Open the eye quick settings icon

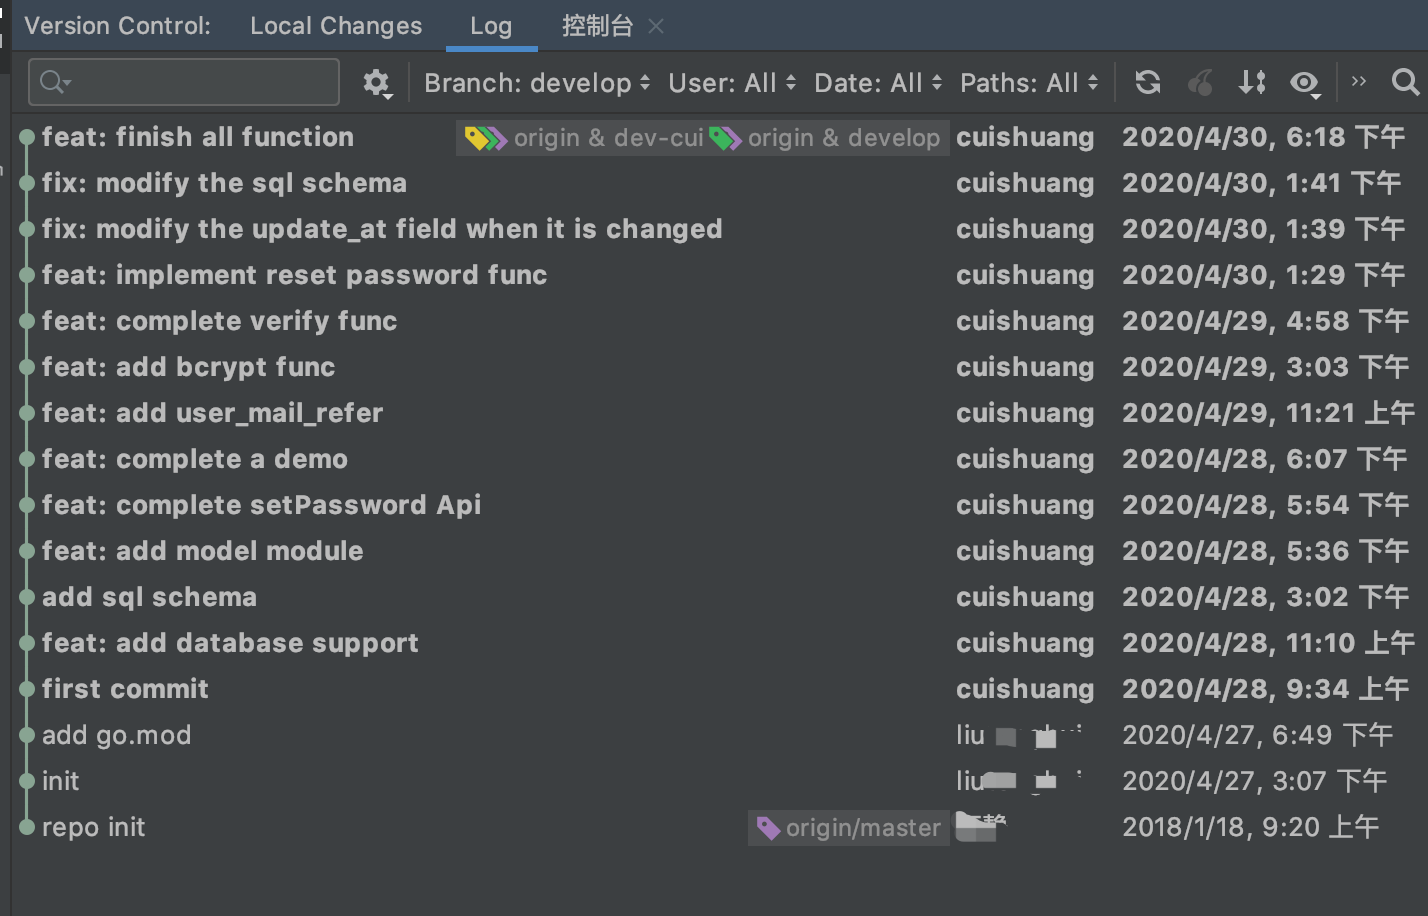(x=1304, y=83)
